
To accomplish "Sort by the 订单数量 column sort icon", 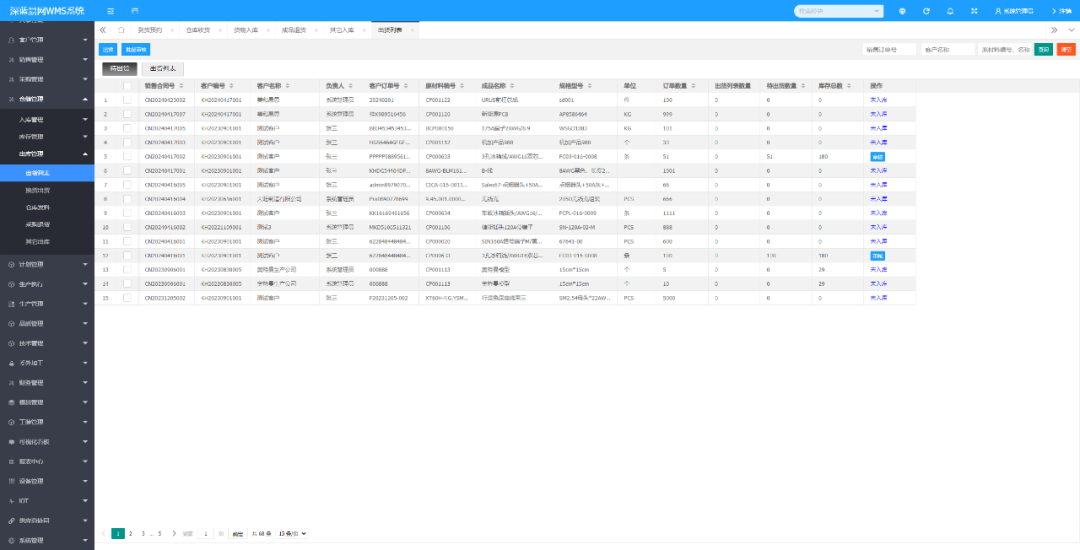I will click(694, 86).
